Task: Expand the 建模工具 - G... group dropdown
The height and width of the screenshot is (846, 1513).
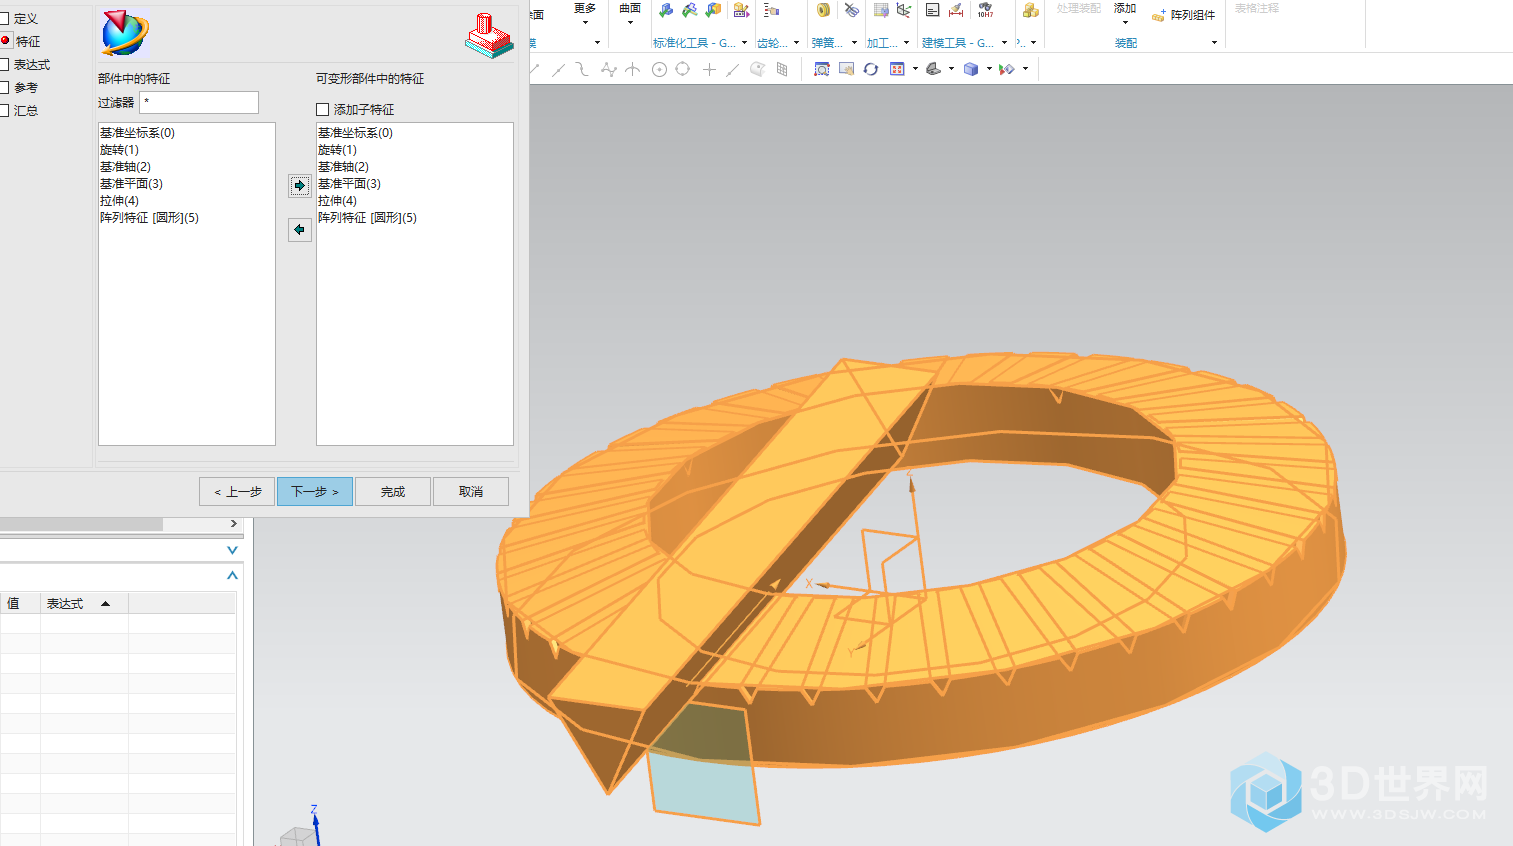Action: pyautogui.click(x=1004, y=43)
